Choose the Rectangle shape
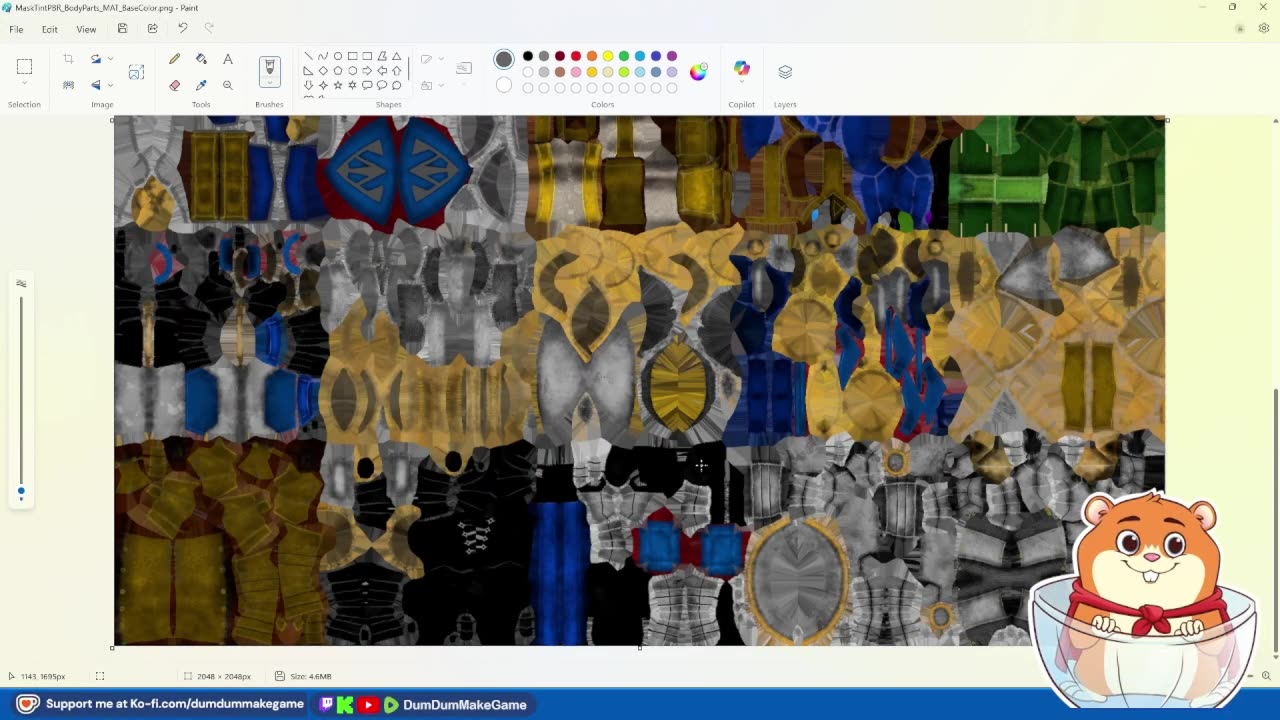 [353, 56]
